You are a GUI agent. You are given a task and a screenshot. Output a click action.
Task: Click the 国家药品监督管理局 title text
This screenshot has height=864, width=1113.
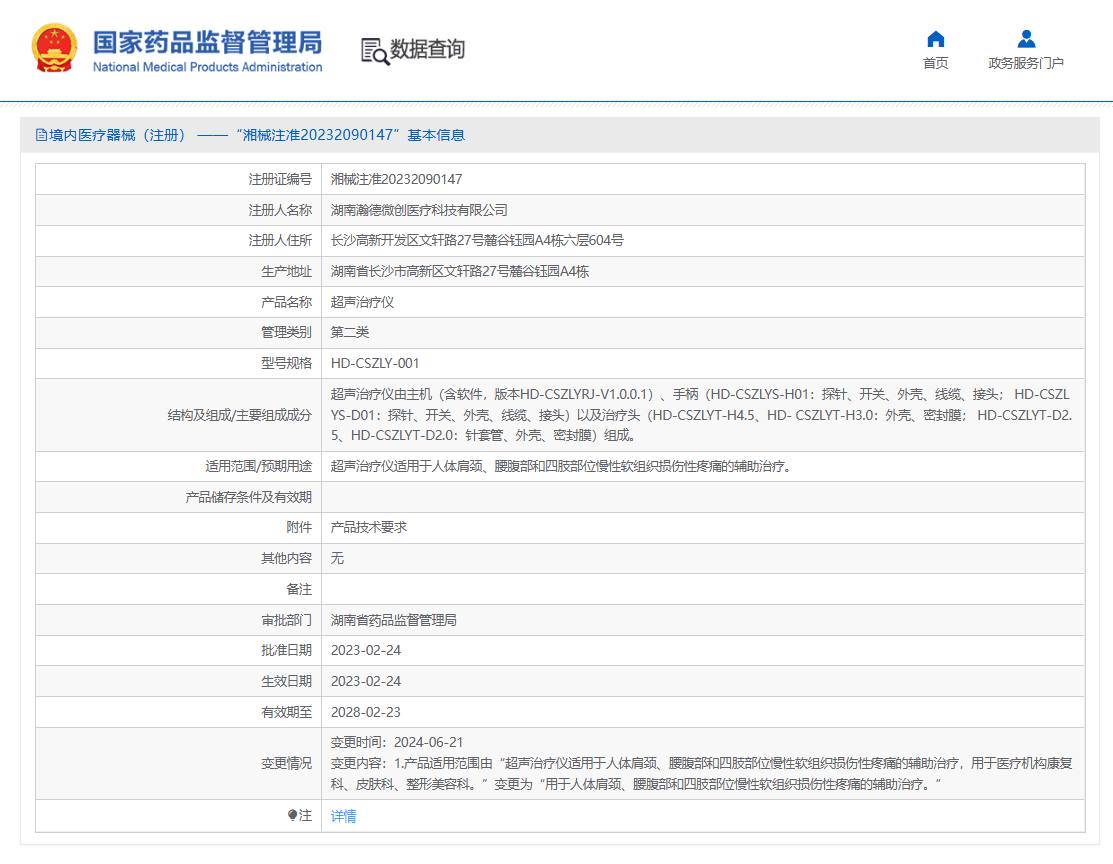(207, 42)
